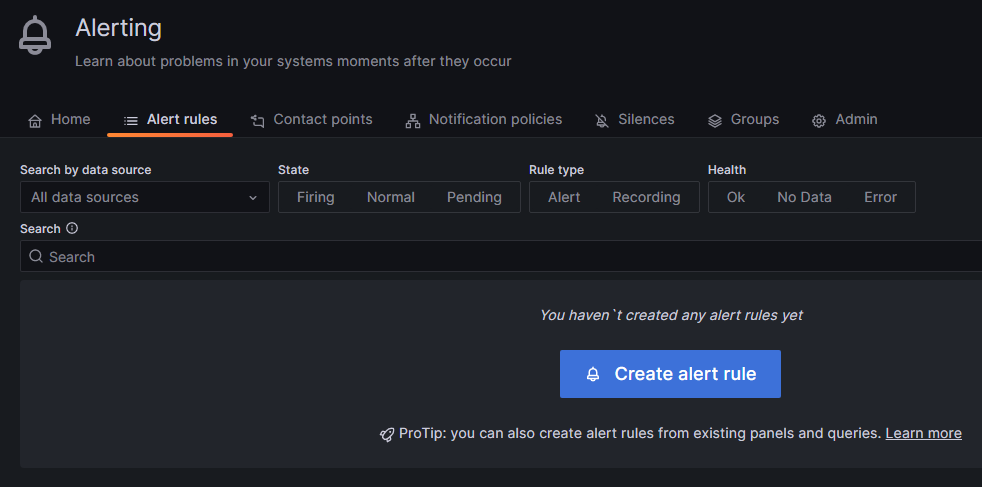
Task: Open the Learn more link
Action: [923, 433]
